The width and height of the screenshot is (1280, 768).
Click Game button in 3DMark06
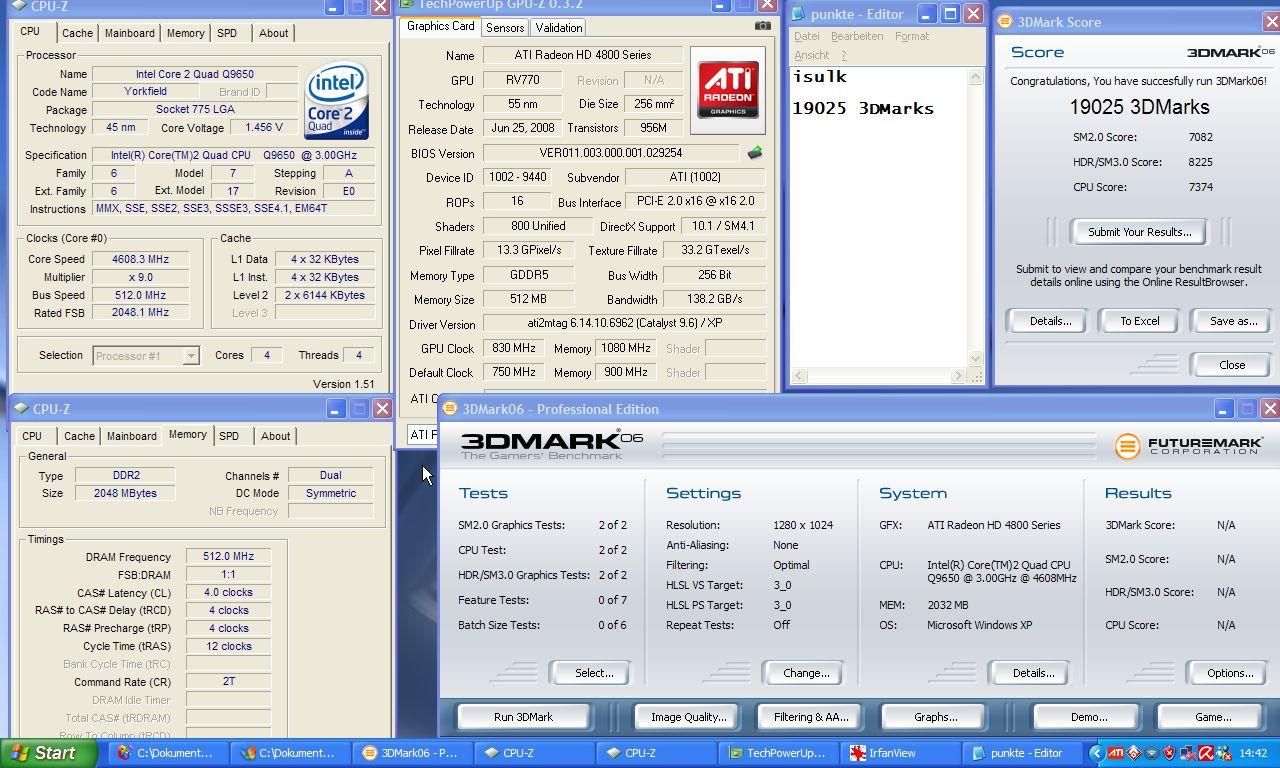point(1212,717)
